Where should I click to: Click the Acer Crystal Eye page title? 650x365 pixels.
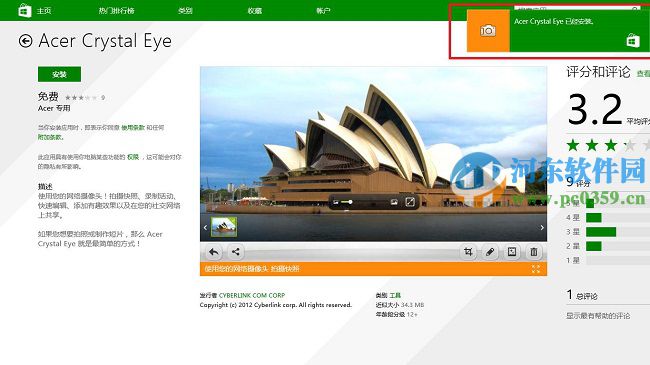click(x=105, y=41)
